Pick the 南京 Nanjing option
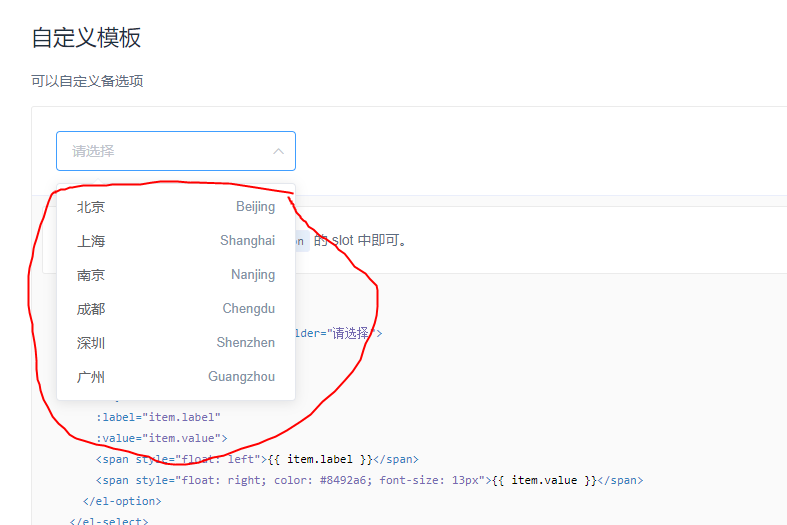Screen dimensions: 787x525 176,275
